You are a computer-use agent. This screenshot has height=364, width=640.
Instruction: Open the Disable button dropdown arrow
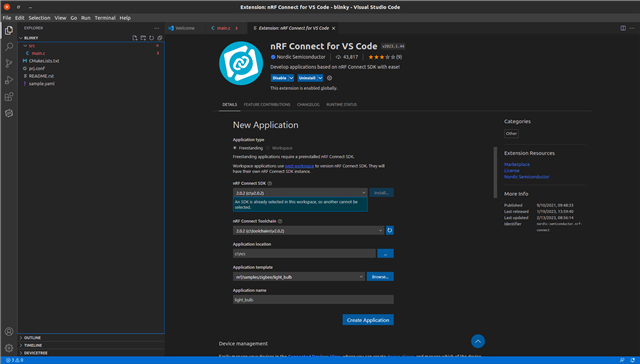291,78
